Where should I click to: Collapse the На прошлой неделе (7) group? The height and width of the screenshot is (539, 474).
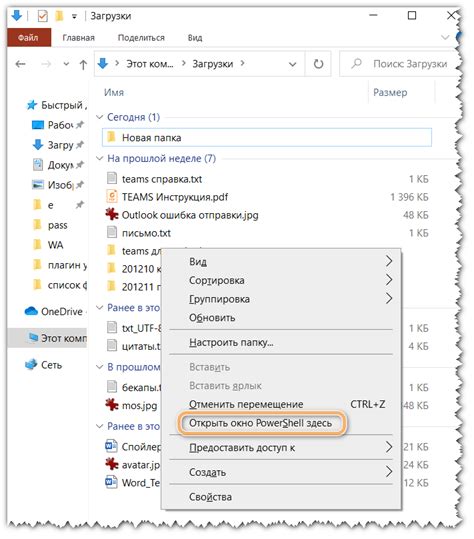point(99,158)
